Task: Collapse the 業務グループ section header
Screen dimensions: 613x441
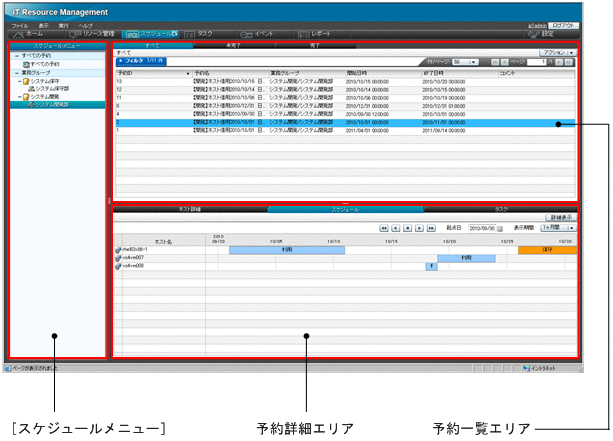Action: pyautogui.click(x=17, y=73)
